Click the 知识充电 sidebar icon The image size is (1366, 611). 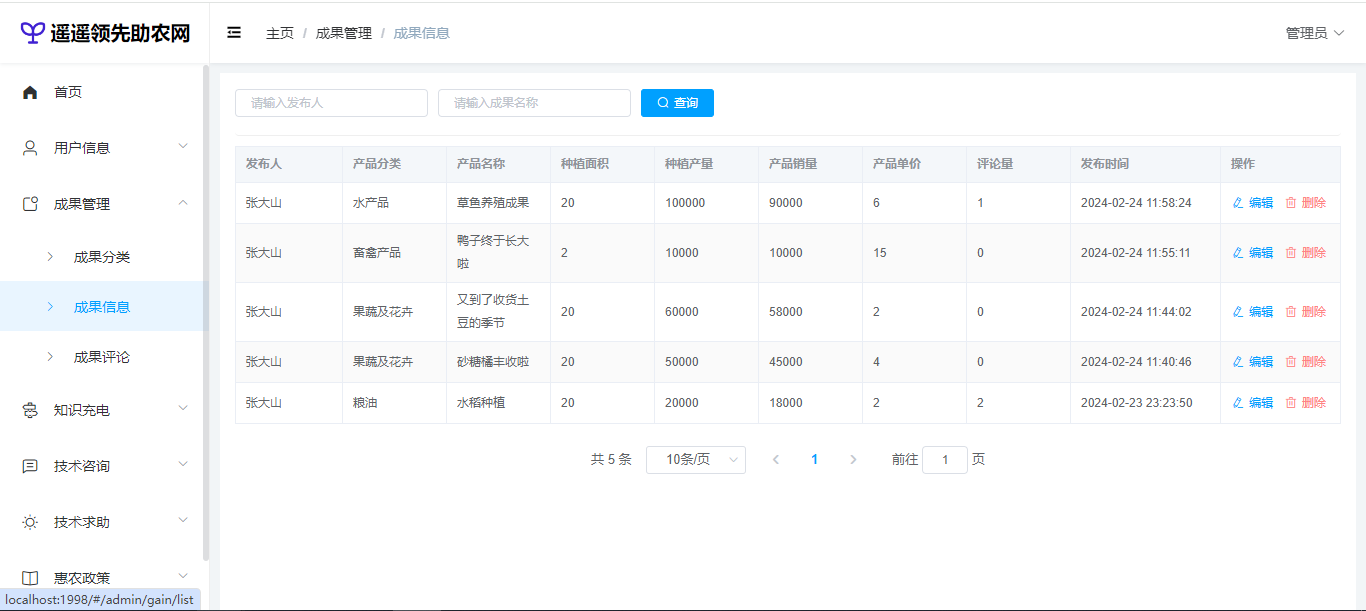pos(30,410)
